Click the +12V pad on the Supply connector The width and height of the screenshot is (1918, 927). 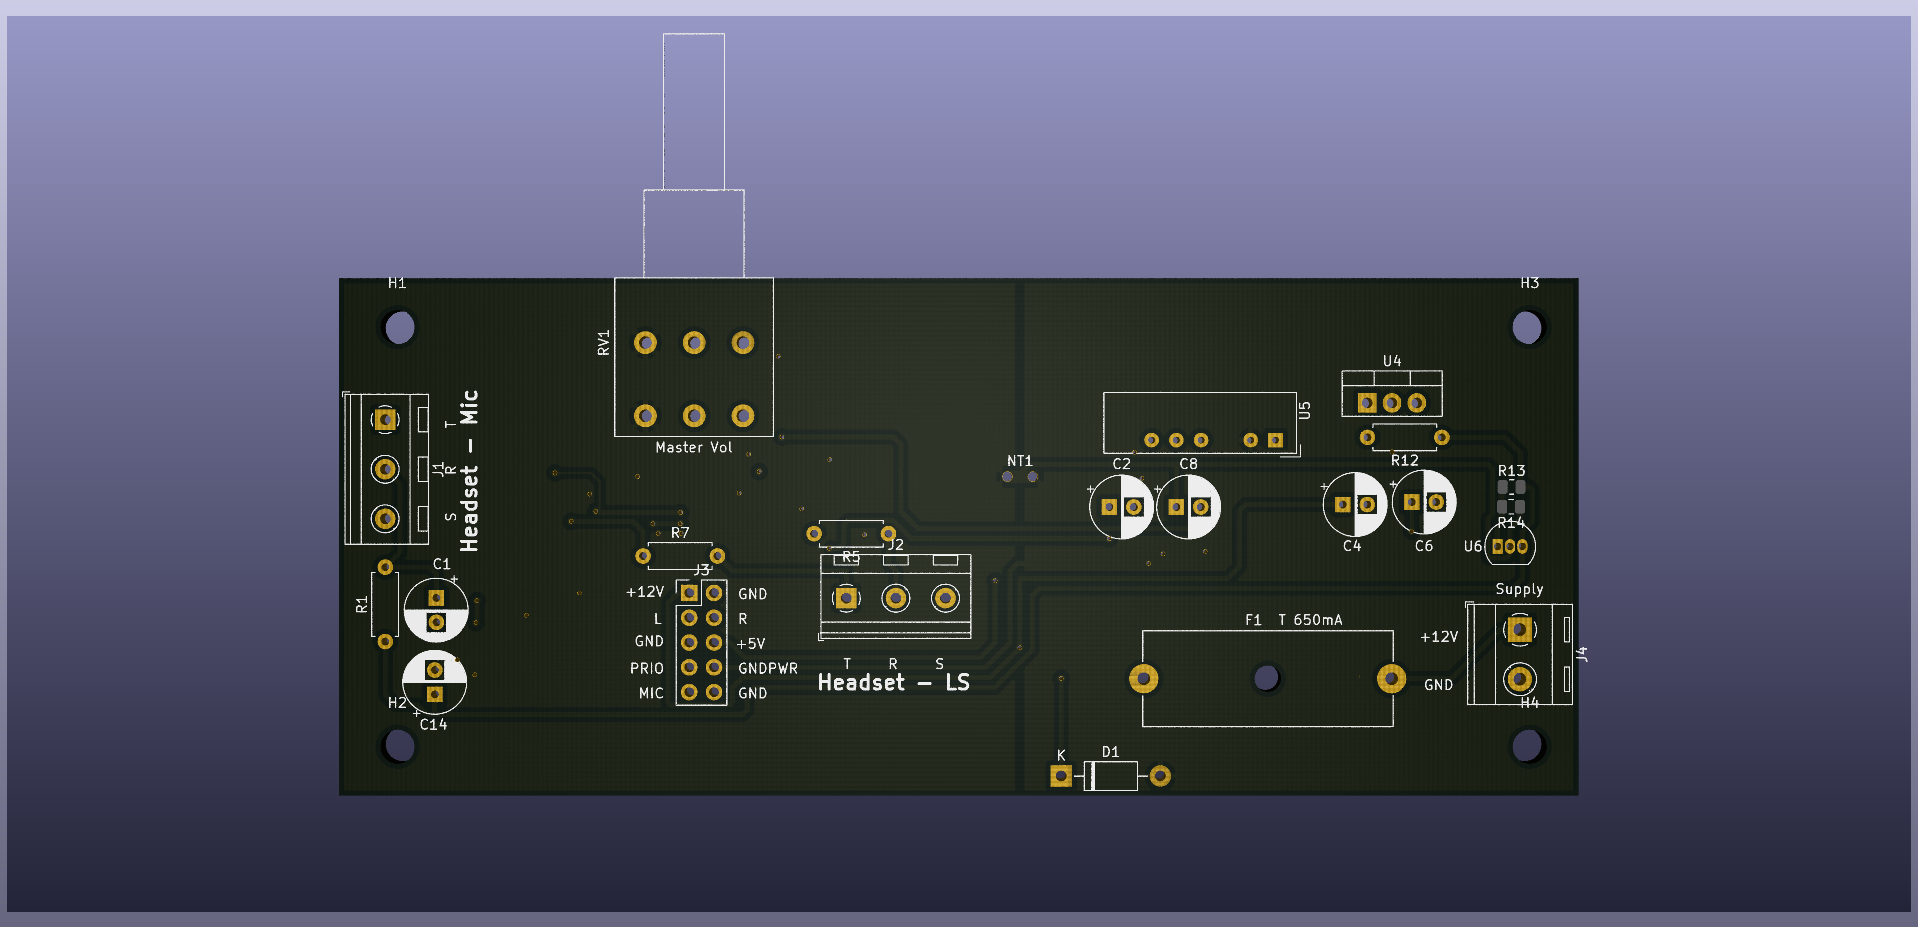(1519, 630)
